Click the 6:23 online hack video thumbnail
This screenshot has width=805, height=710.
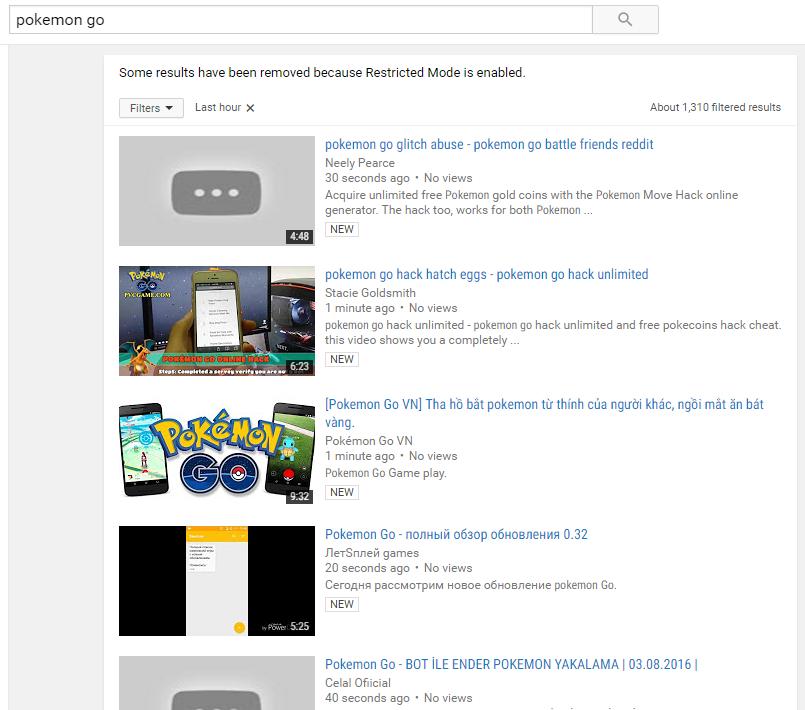tap(217, 321)
